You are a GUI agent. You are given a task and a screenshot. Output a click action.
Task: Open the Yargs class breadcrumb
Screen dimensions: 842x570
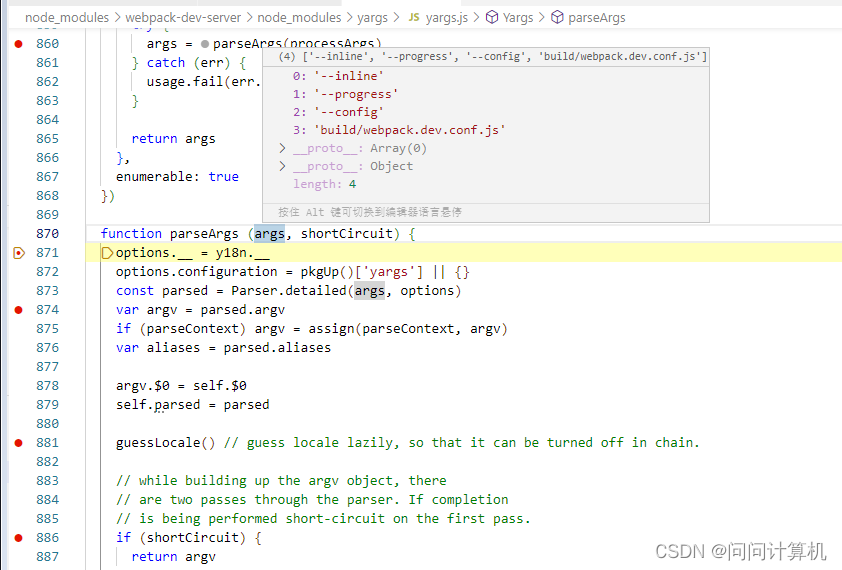click(x=518, y=18)
